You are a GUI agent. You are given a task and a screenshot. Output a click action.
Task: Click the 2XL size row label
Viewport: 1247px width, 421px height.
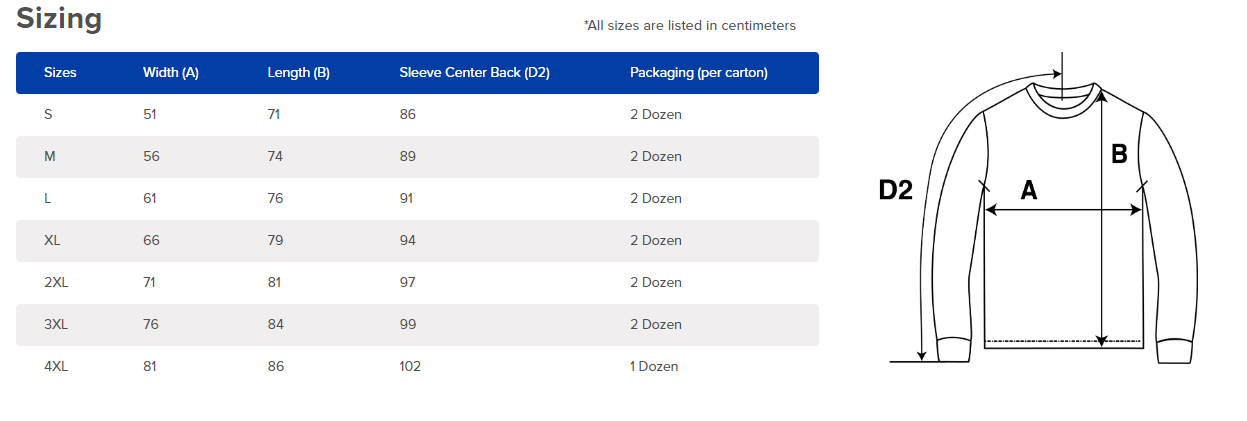[x=56, y=283]
